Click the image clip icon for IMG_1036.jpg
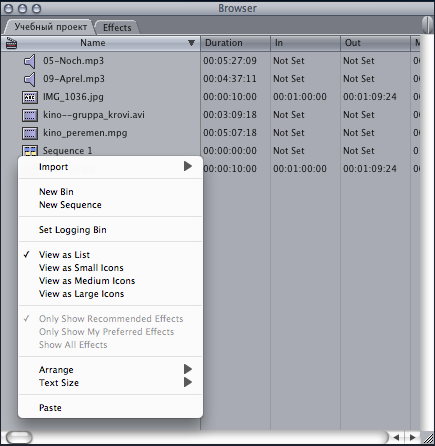The height and width of the screenshot is (446, 435). (x=30, y=97)
